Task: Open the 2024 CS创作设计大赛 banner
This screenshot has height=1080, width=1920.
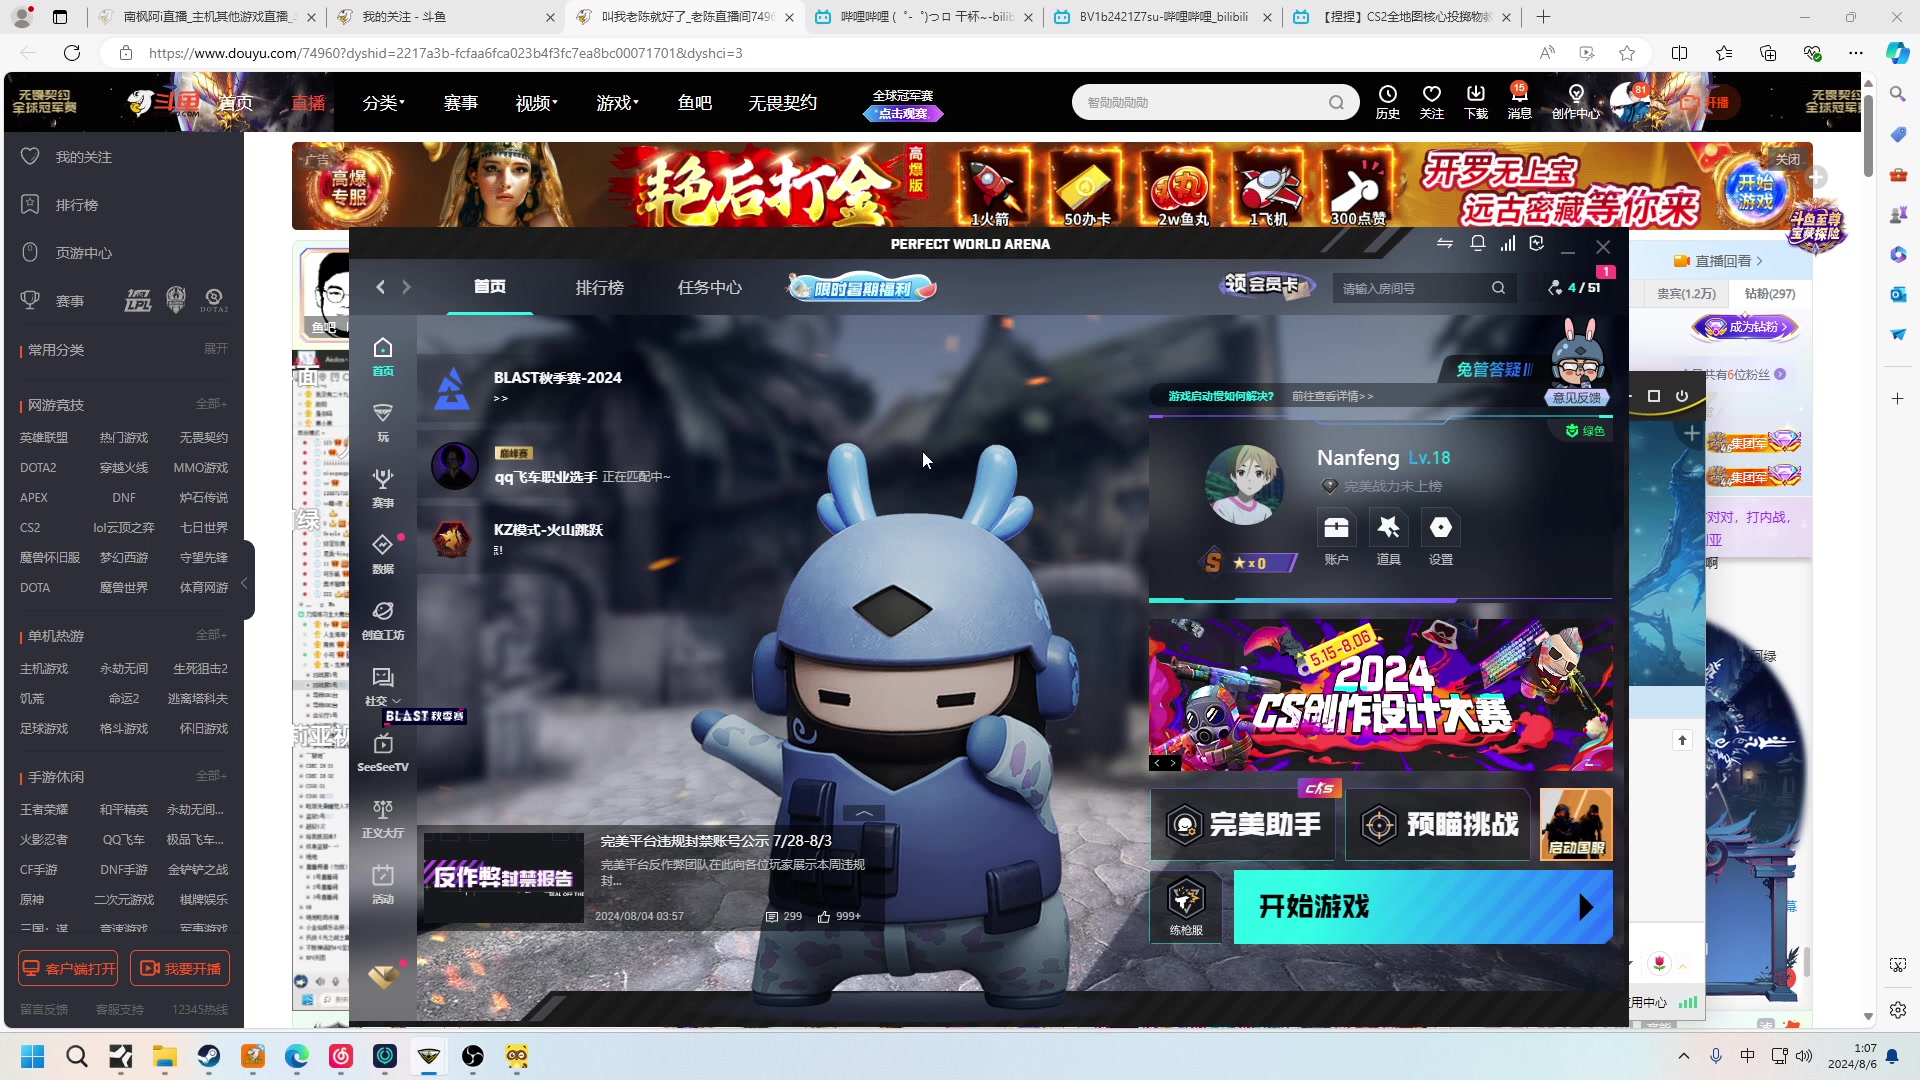Action: point(1381,694)
